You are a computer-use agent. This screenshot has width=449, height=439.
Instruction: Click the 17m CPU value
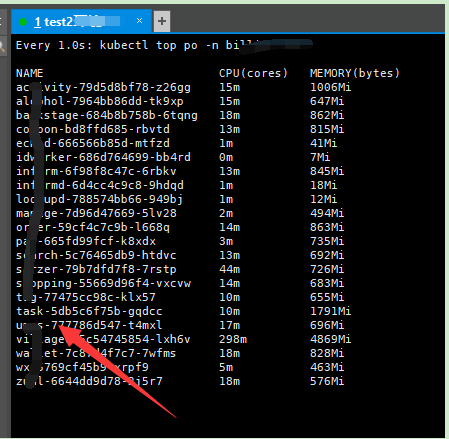click(229, 325)
